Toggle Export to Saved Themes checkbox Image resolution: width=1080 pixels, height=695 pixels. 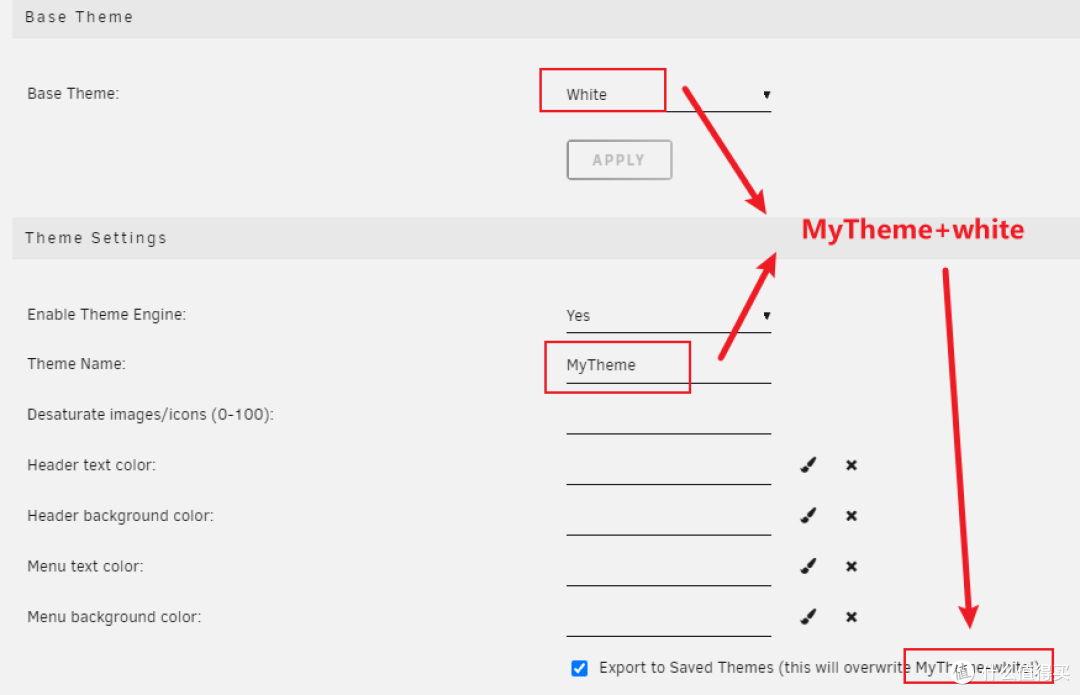tap(579, 668)
